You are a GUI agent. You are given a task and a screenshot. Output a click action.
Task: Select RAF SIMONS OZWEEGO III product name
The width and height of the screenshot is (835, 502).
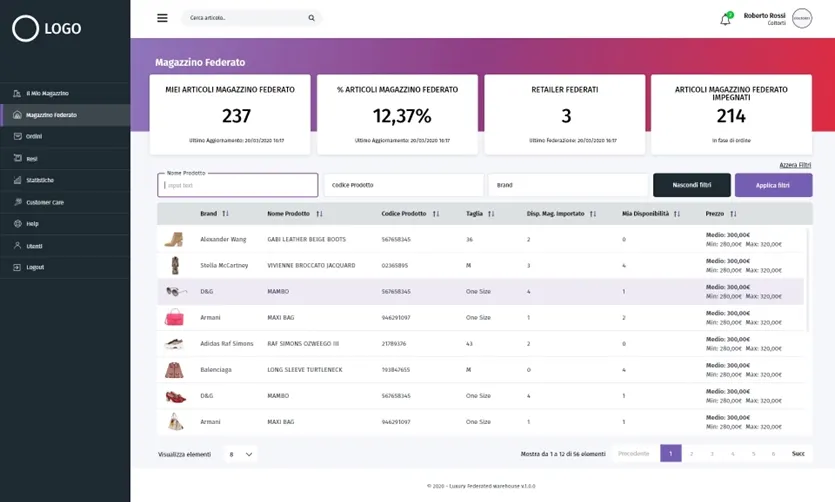303,344
